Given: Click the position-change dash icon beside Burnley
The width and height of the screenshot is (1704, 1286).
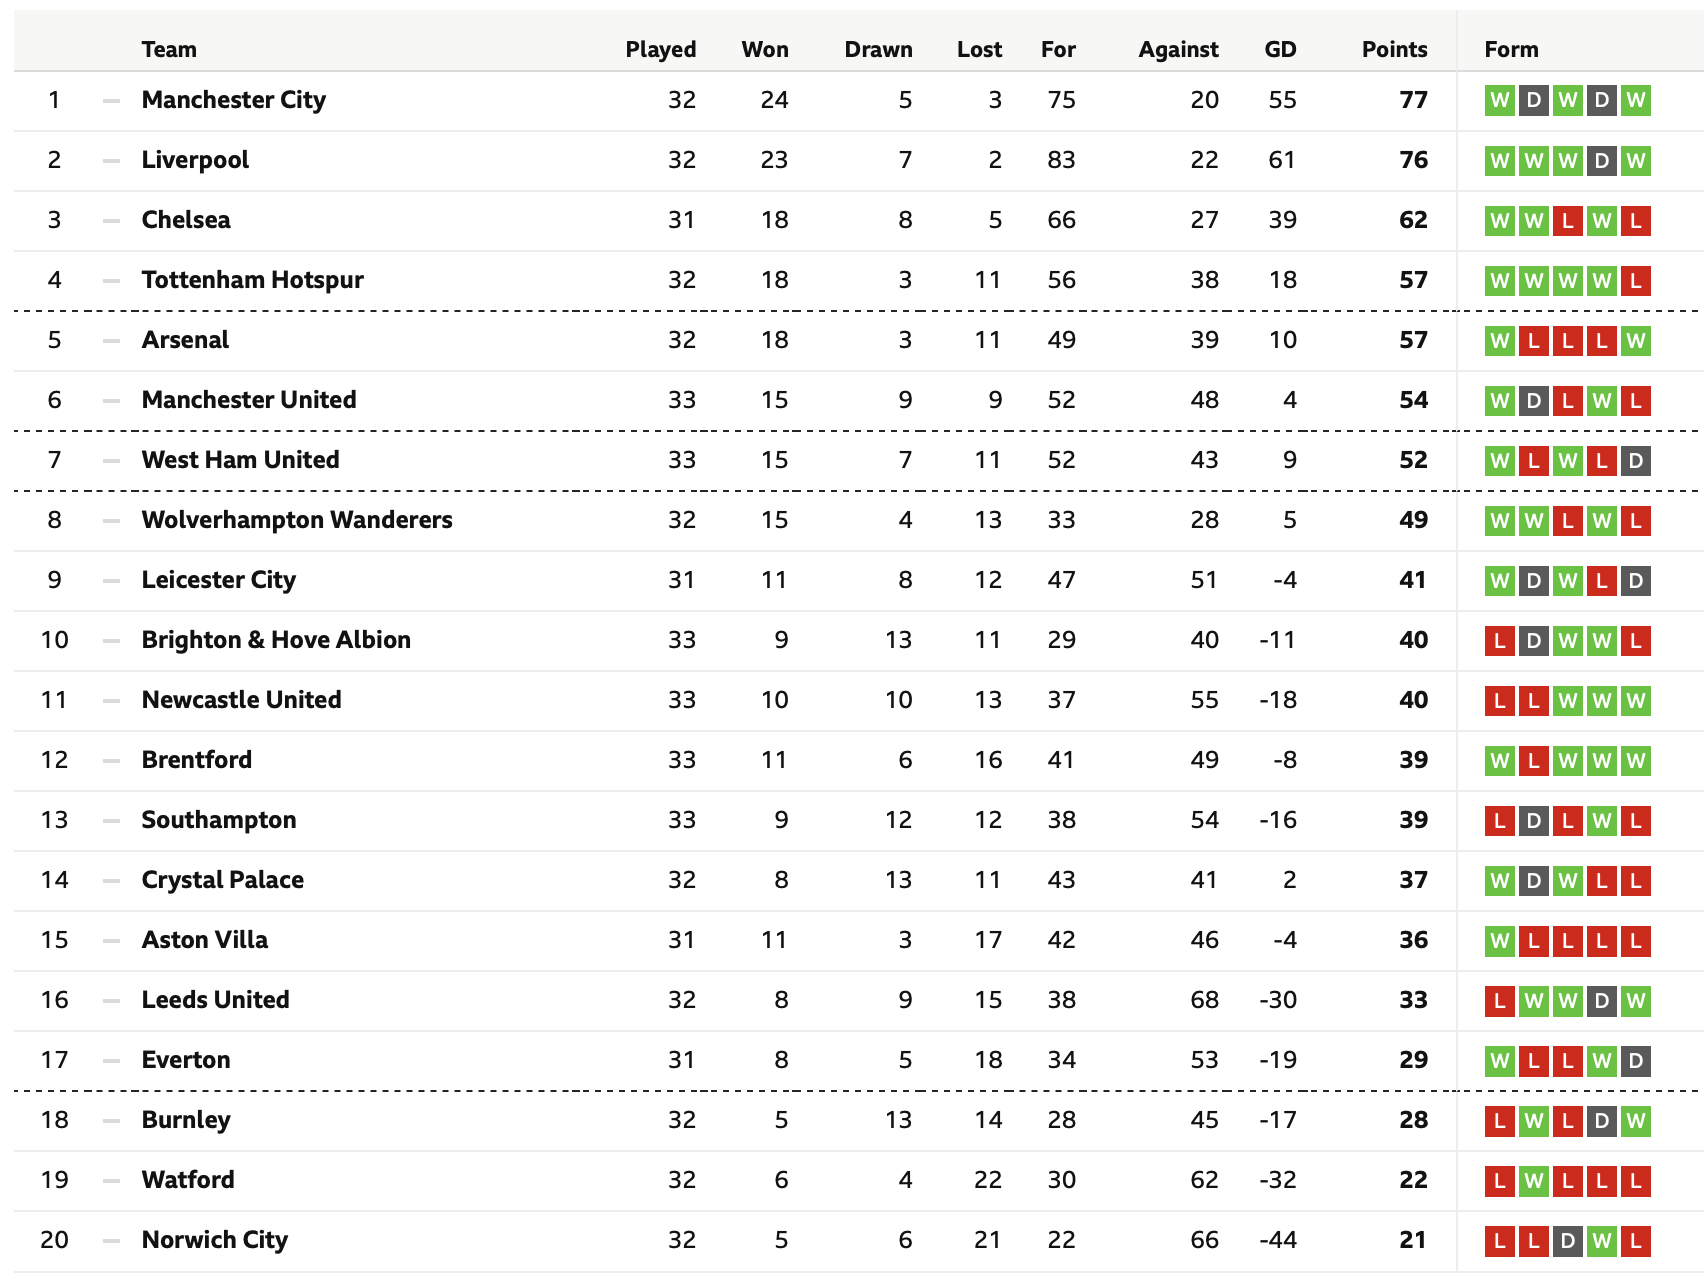Looking at the screenshot, I should point(111,1121).
